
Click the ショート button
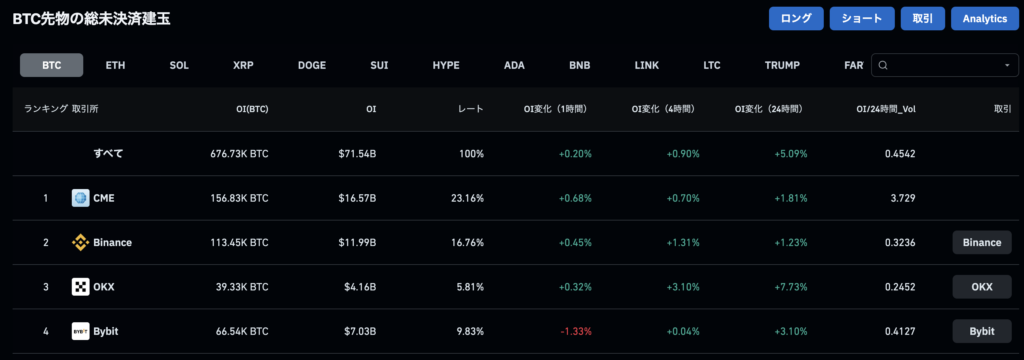click(861, 18)
